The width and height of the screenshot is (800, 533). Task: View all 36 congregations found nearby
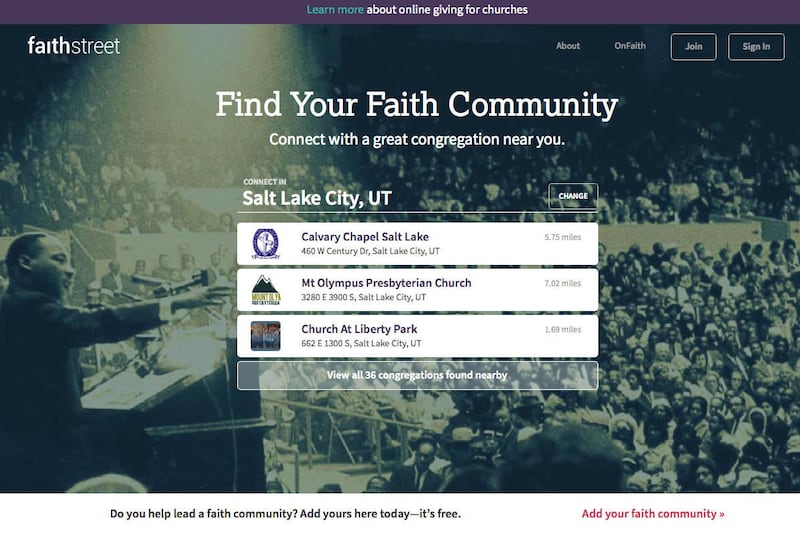point(417,375)
